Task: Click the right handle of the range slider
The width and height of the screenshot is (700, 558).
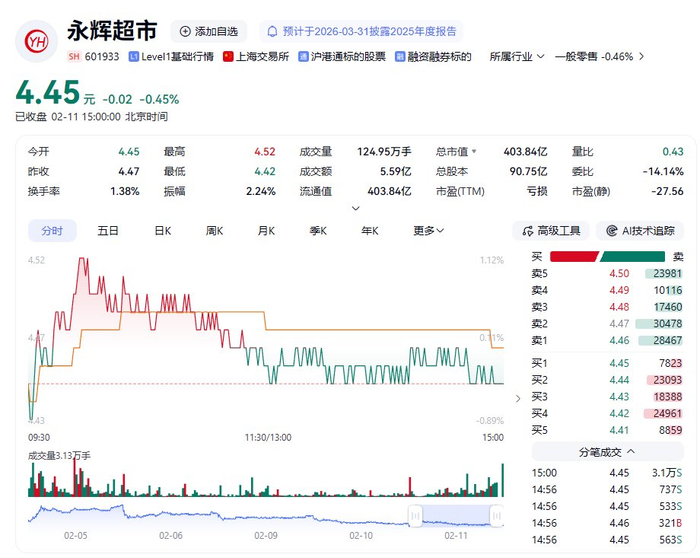Action: (x=496, y=516)
